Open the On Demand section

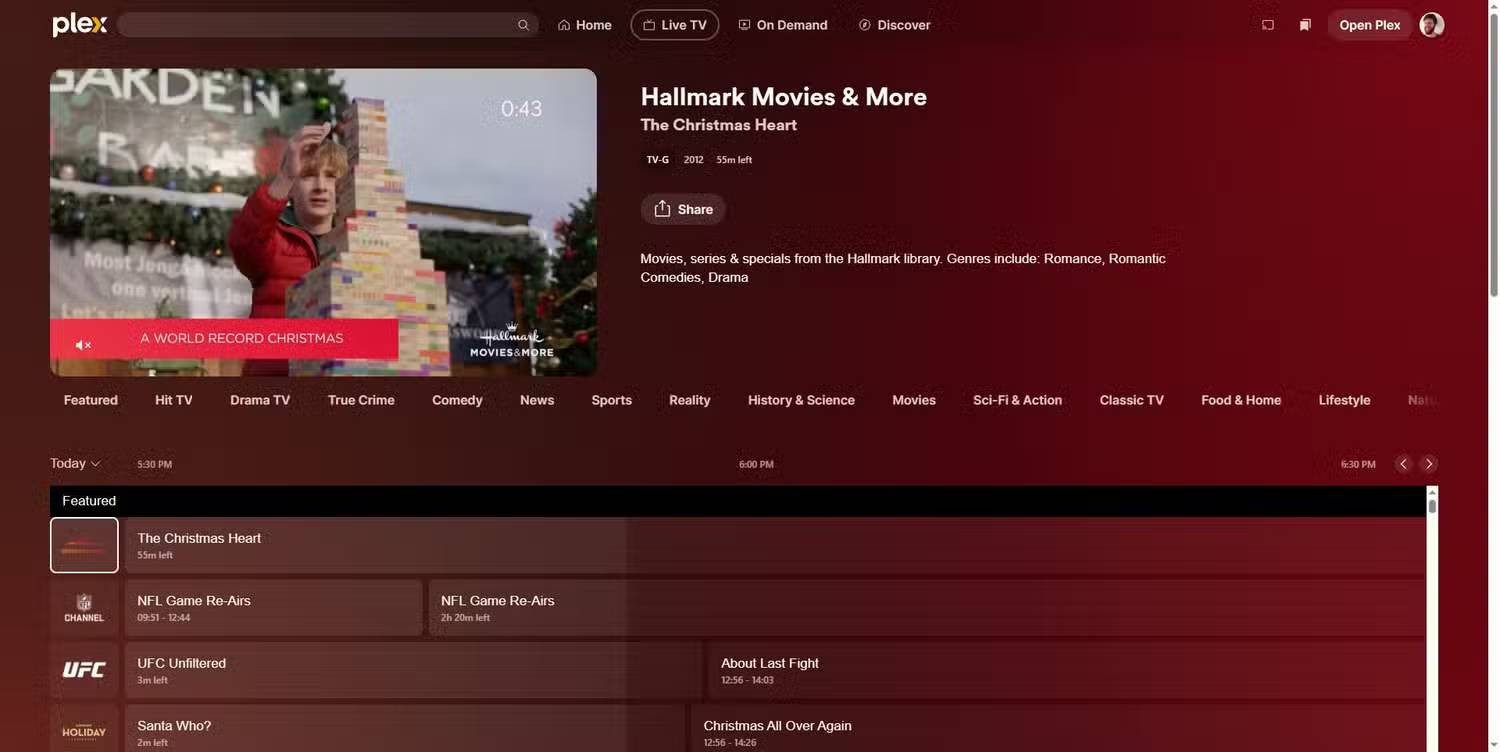coord(783,24)
